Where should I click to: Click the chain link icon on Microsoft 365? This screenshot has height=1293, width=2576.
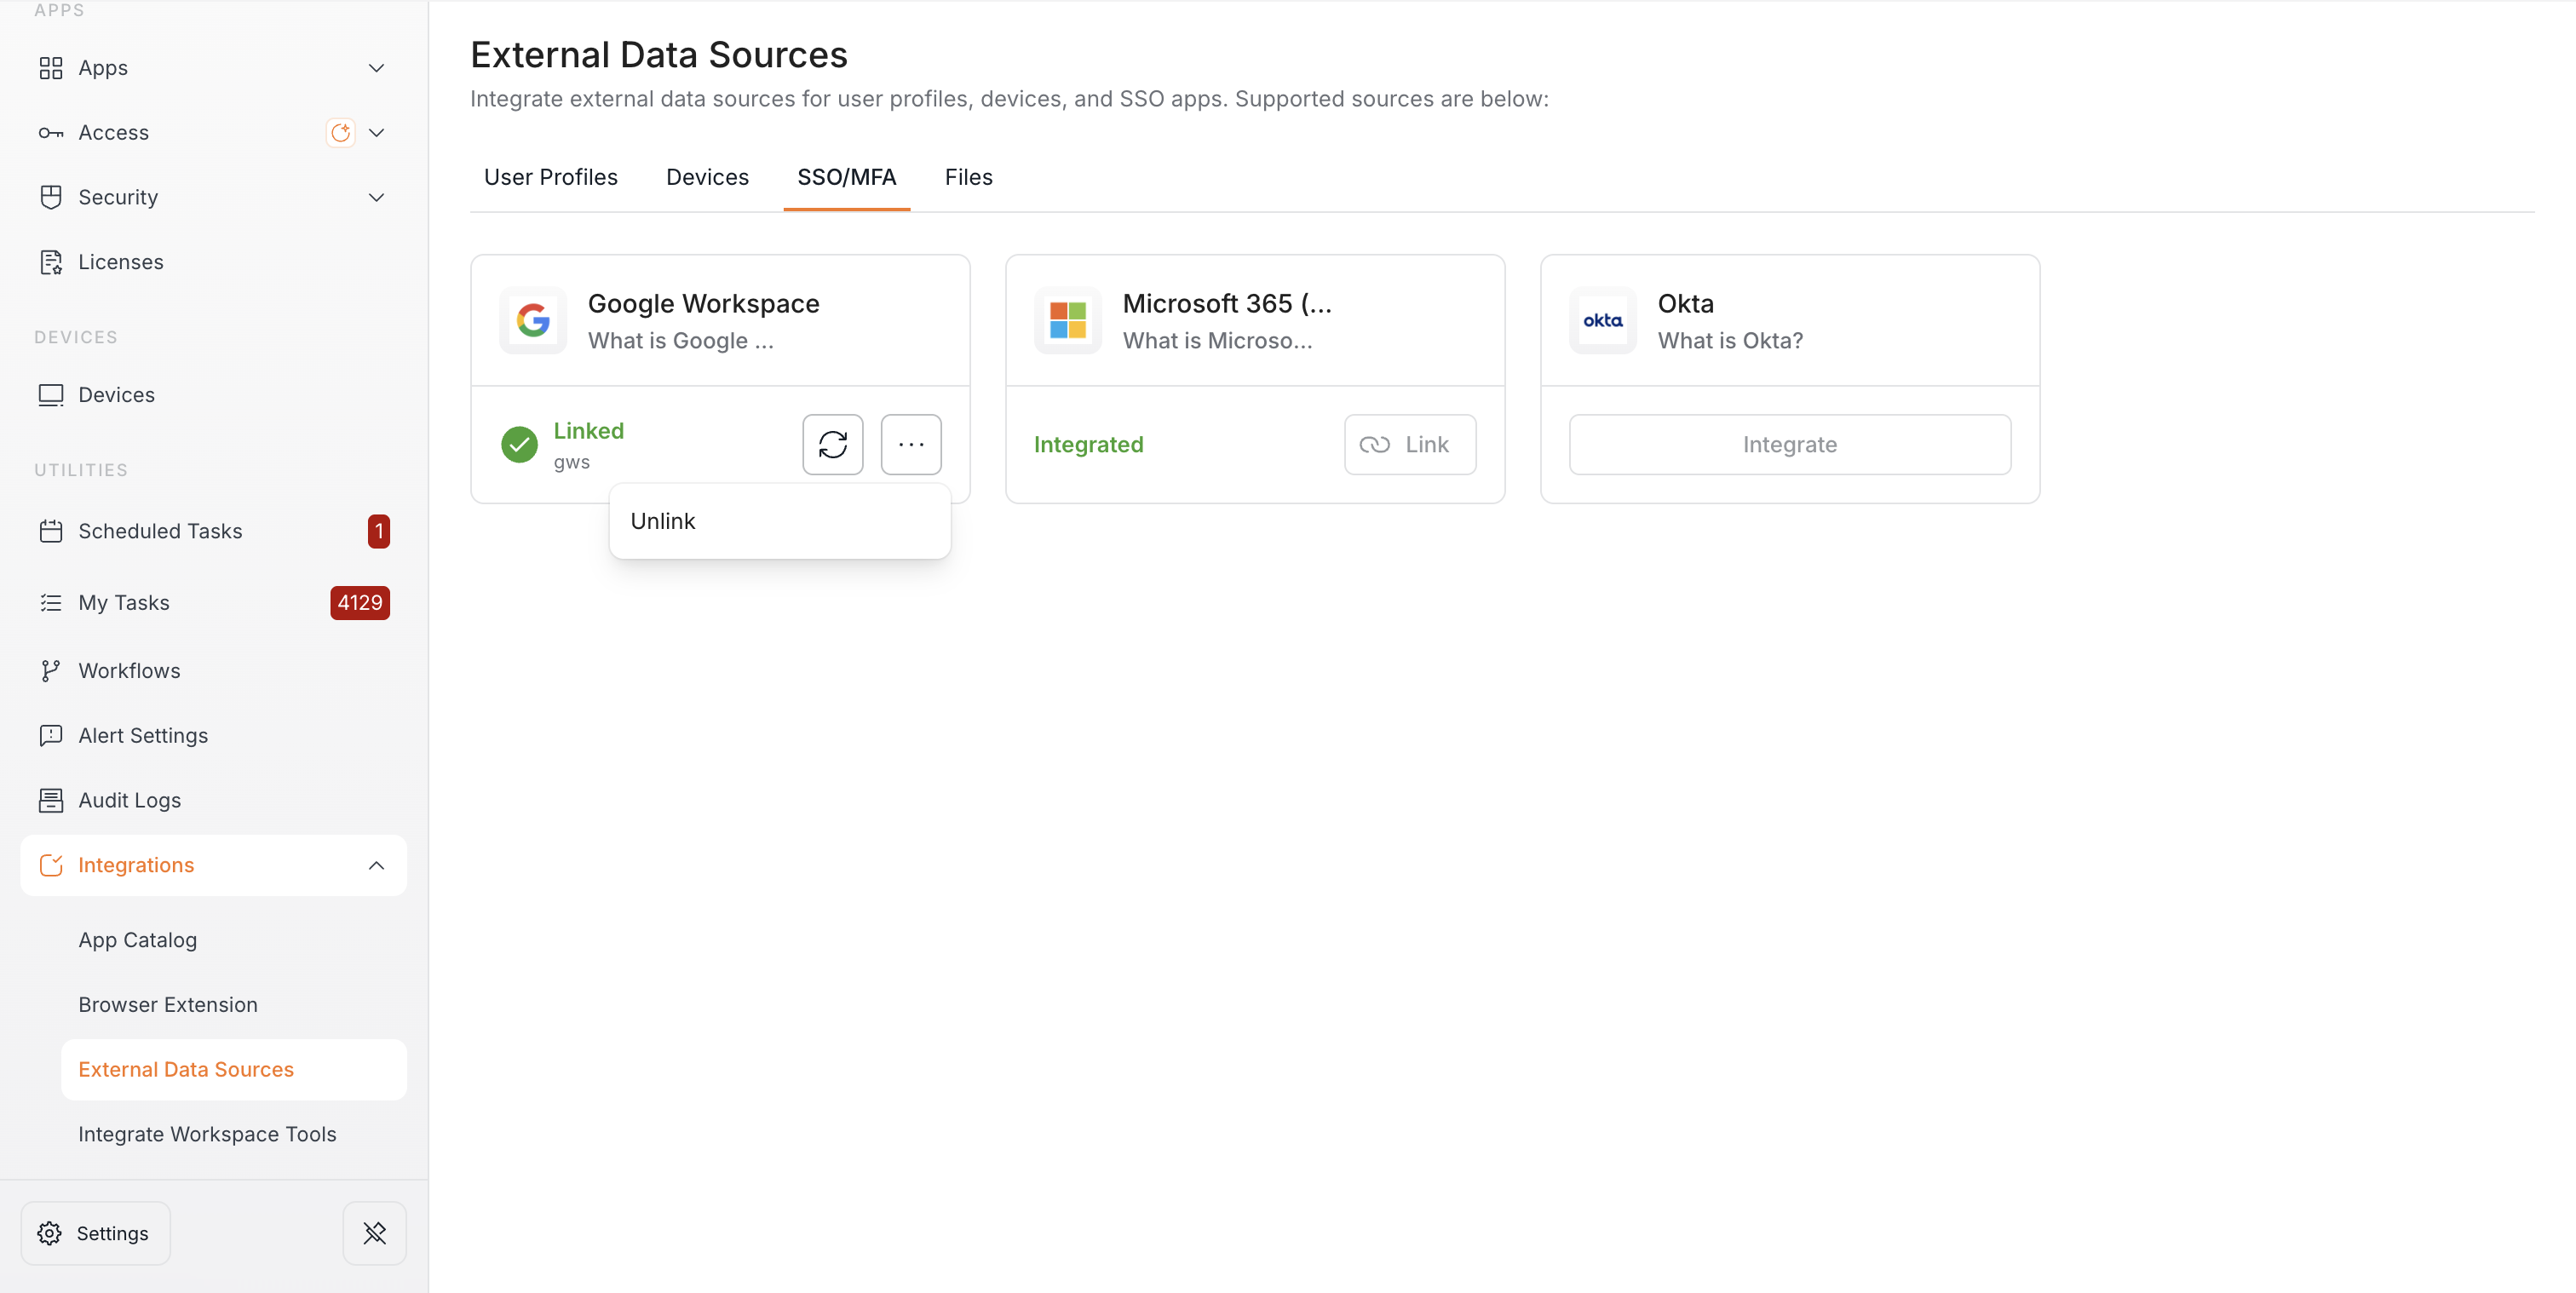click(x=1375, y=444)
